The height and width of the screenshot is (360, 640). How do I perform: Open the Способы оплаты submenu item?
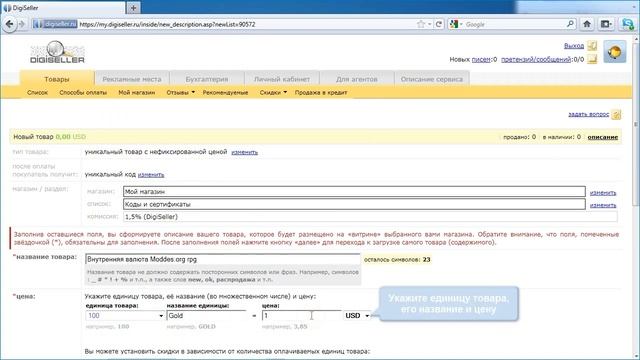(x=83, y=93)
